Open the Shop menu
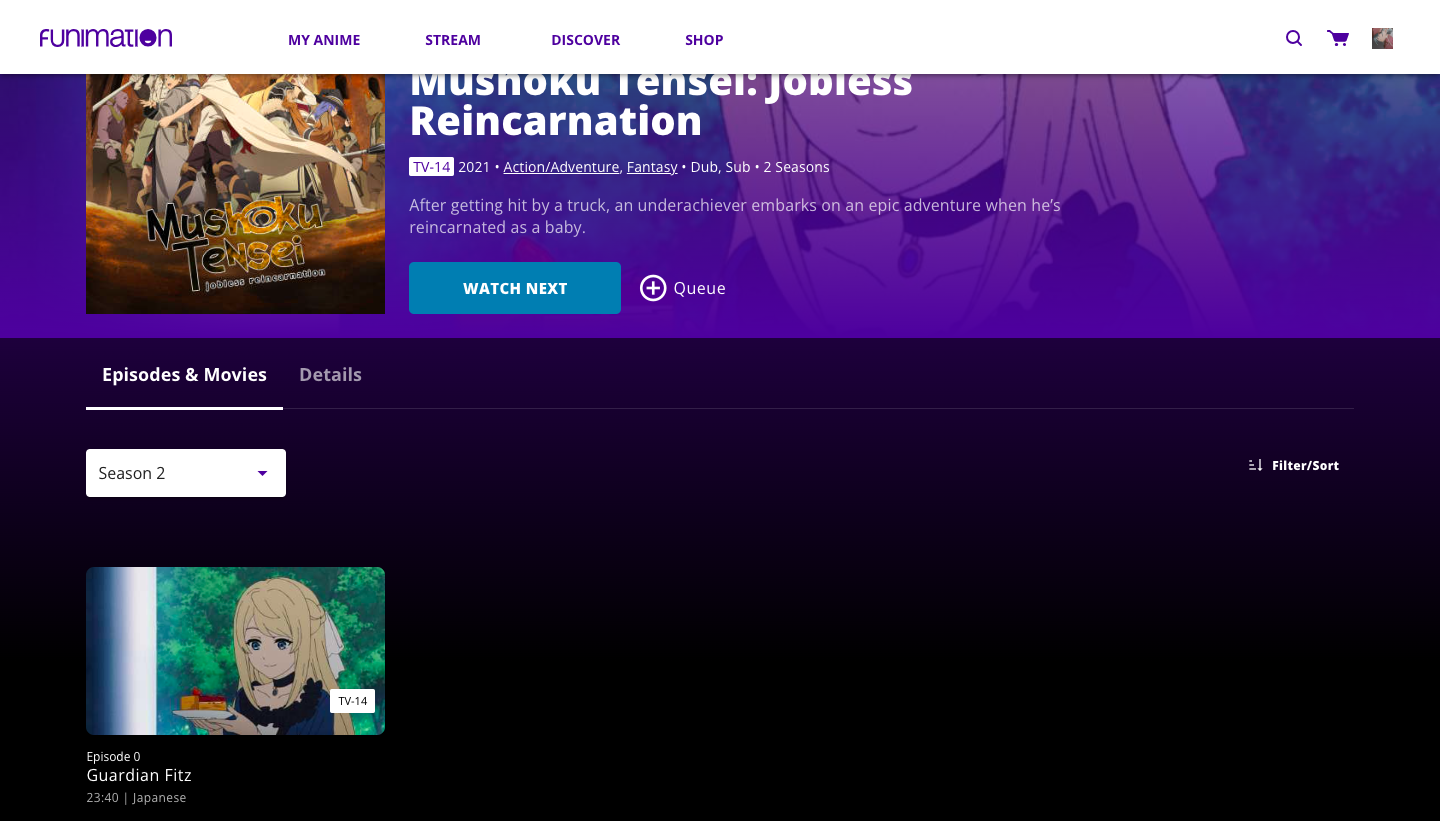Image resolution: width=1440 pixels, height=821 pixels. tap(704, 40)
